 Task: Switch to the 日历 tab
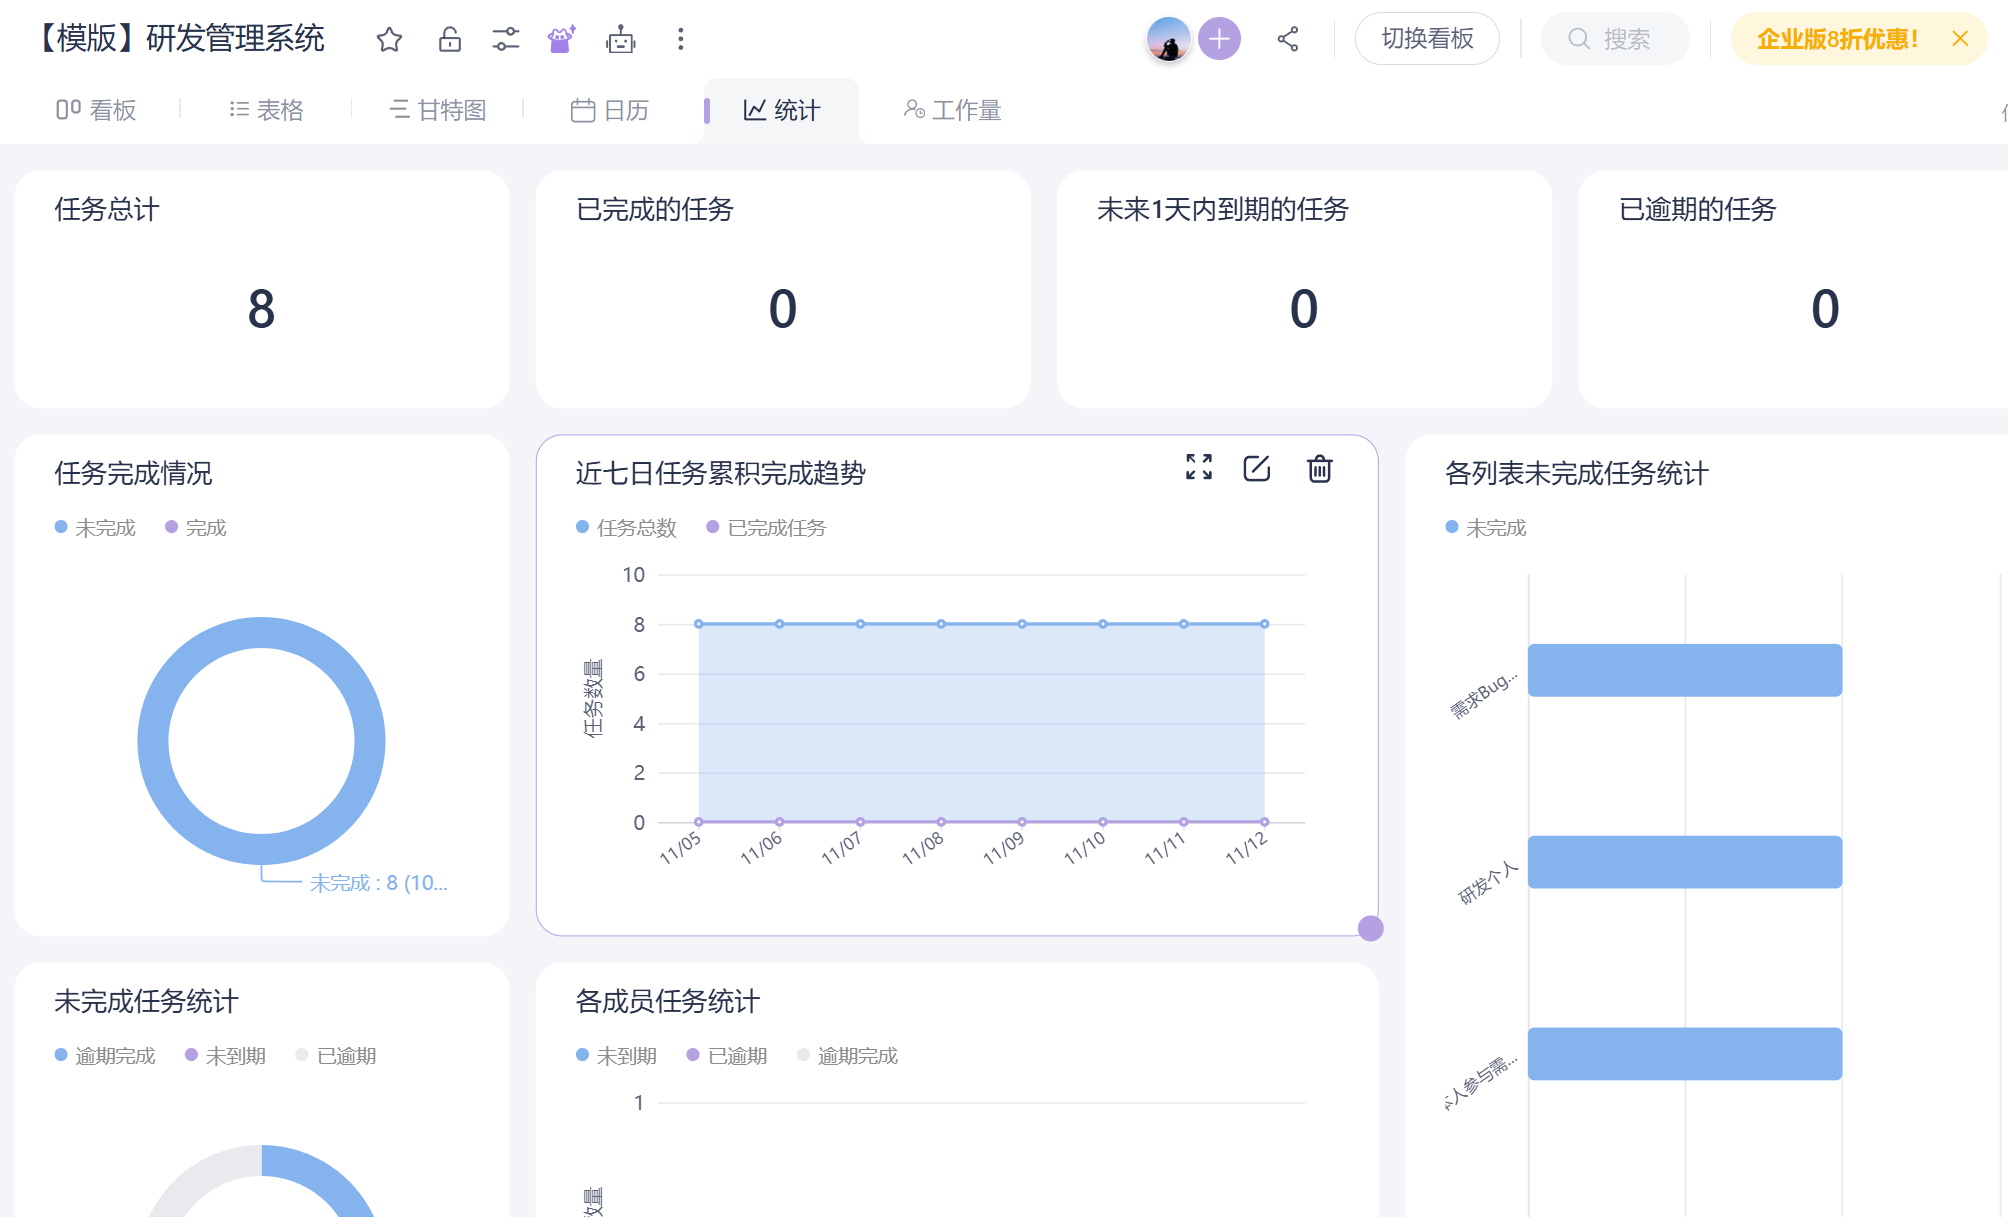click(x=610, y=110)
